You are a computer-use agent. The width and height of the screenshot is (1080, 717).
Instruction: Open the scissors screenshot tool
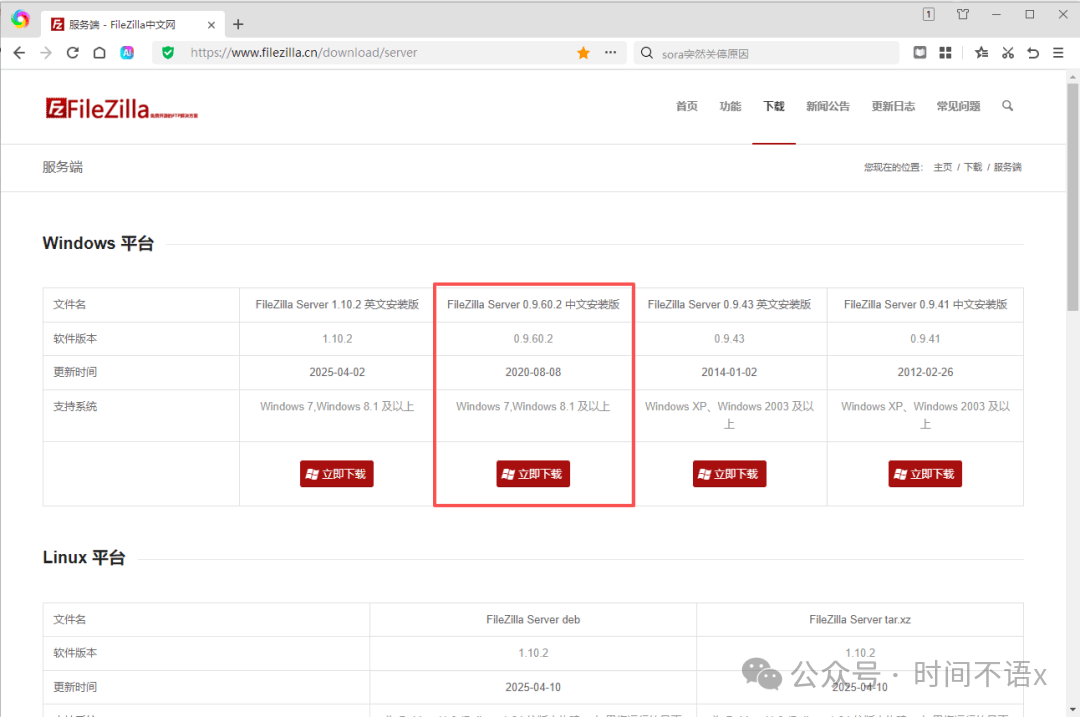1008,53
